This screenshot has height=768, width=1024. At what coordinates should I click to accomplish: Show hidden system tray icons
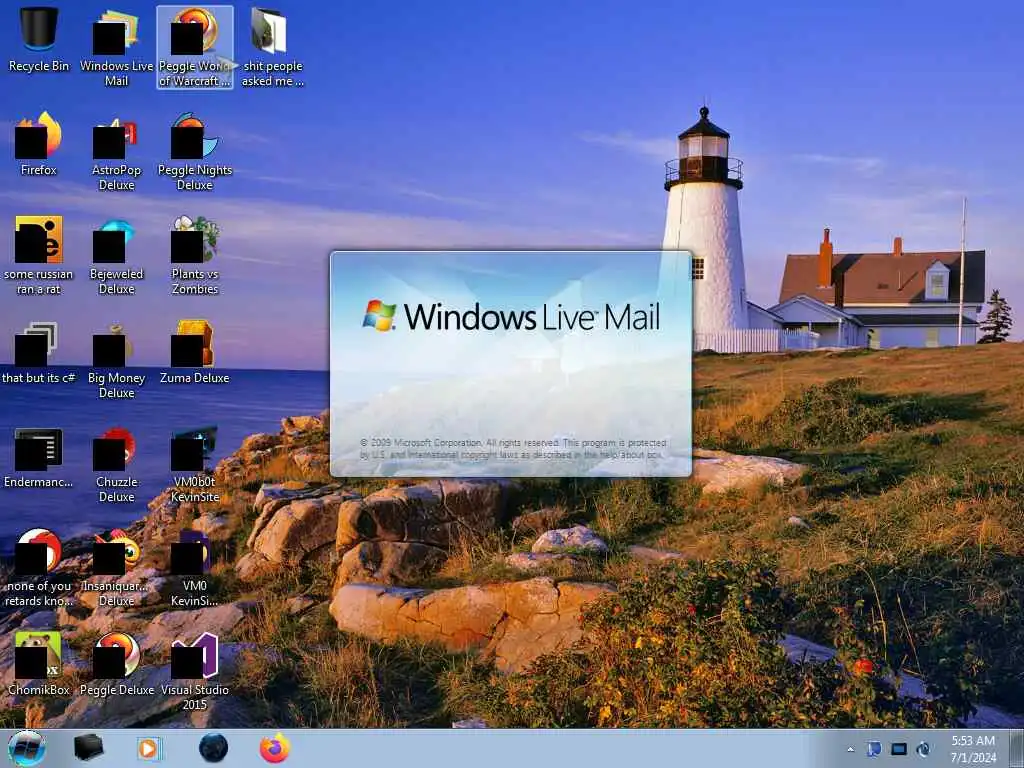(x=850, y=749)
